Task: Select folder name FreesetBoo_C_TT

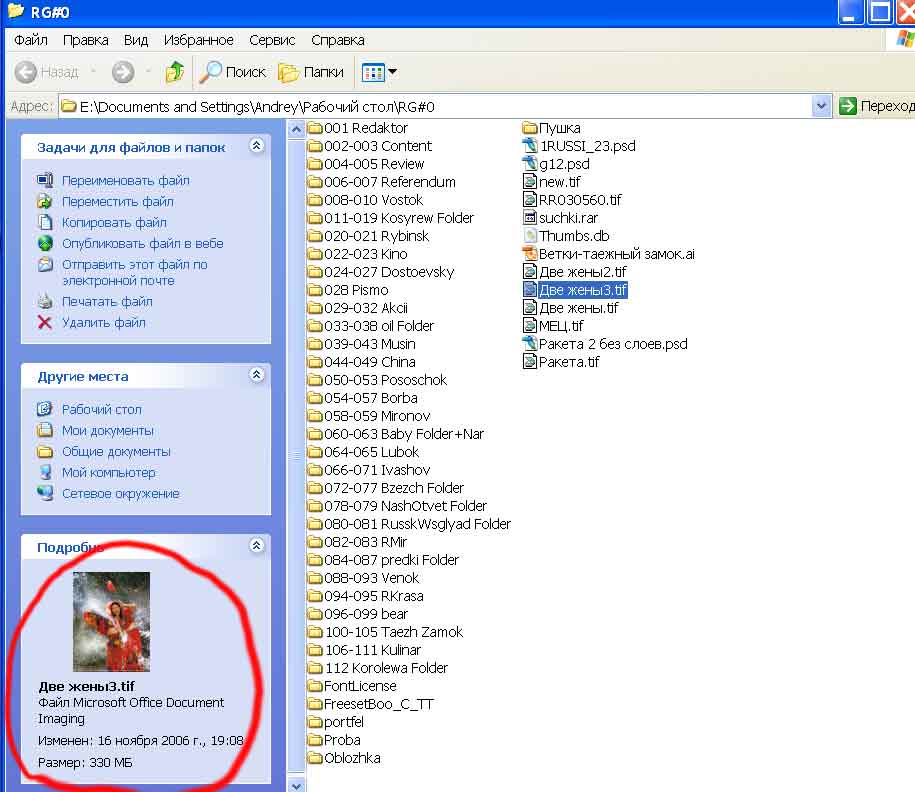Action: 379,704
